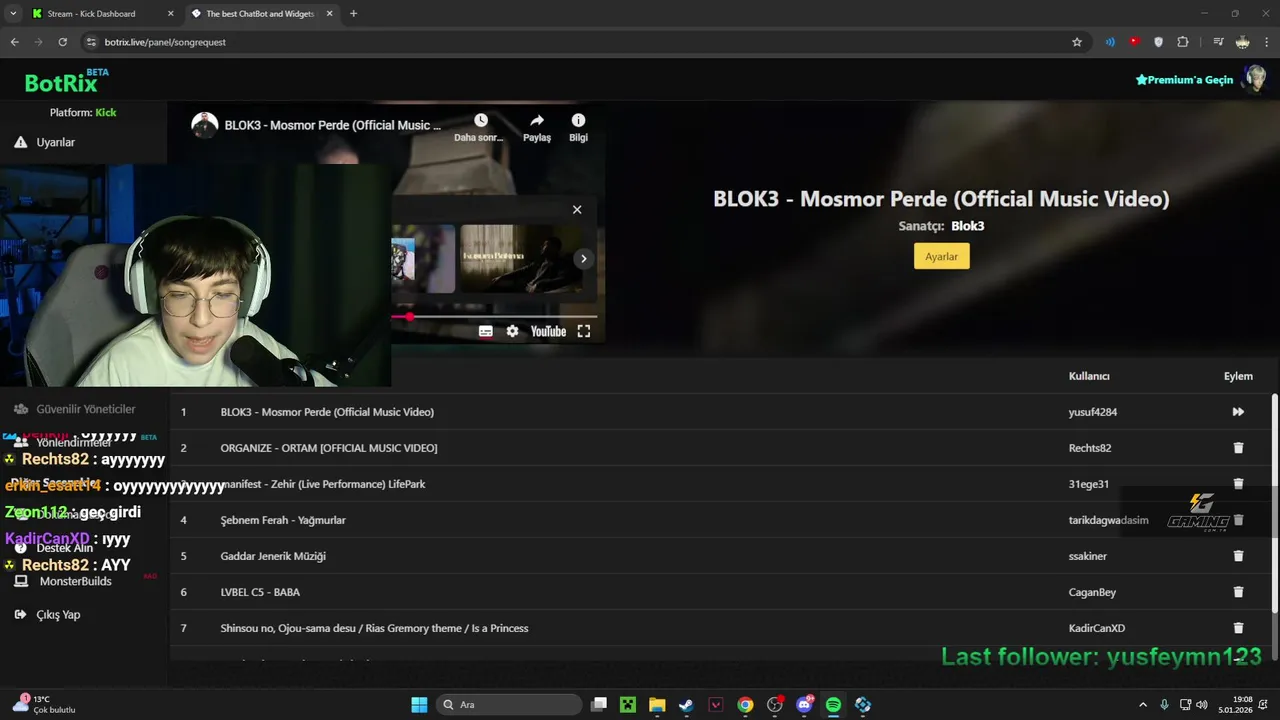Click the BotRix logo
Image resolution: width=1280 pixels, height=720 pixels.
pos(66,82)
